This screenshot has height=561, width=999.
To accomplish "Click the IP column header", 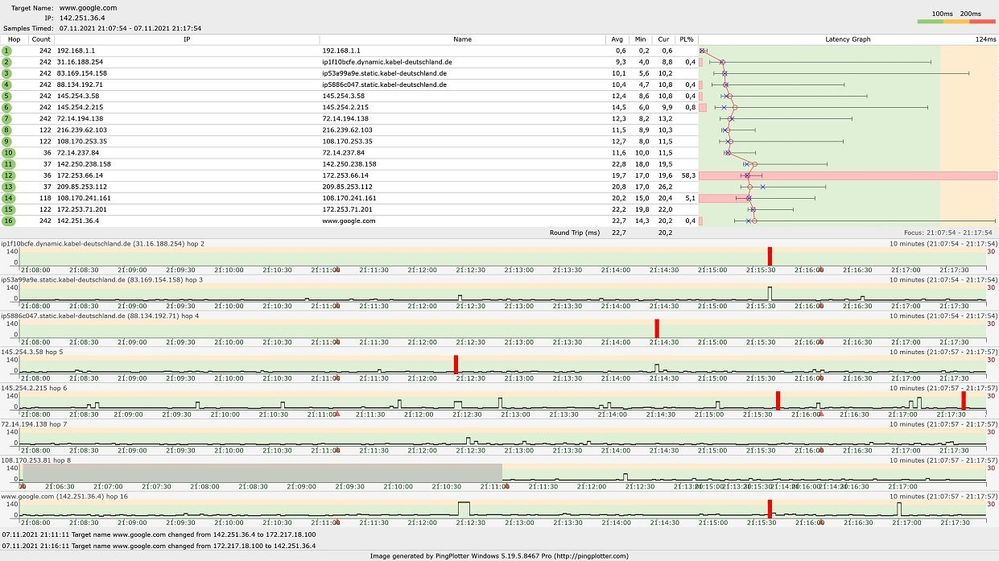I will (x=187, y=39).
